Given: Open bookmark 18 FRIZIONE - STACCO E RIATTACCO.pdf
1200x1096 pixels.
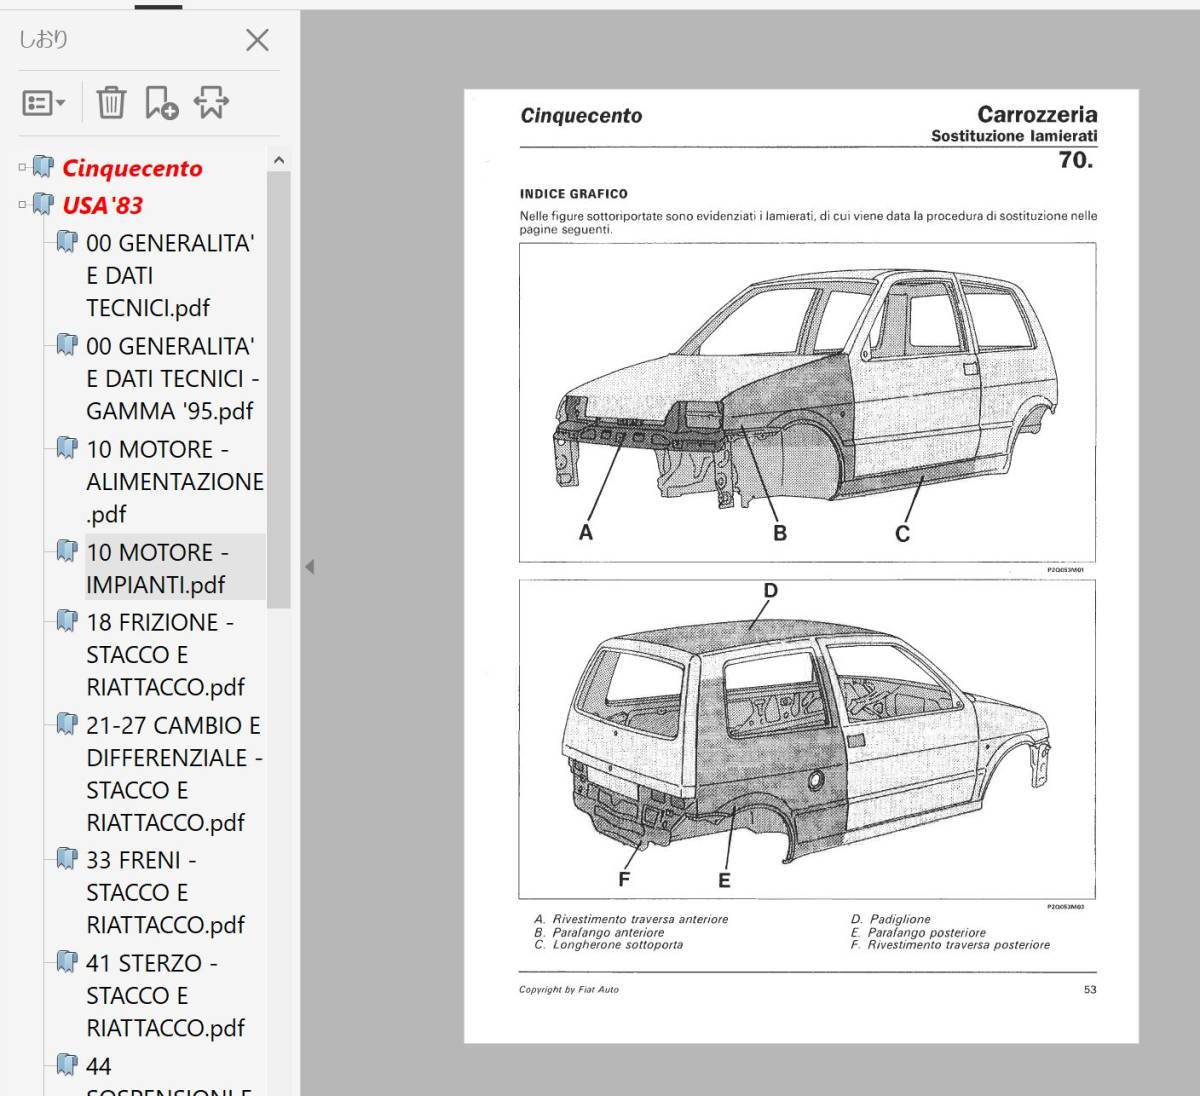Looking at the screenshot, I should point(165,654).
